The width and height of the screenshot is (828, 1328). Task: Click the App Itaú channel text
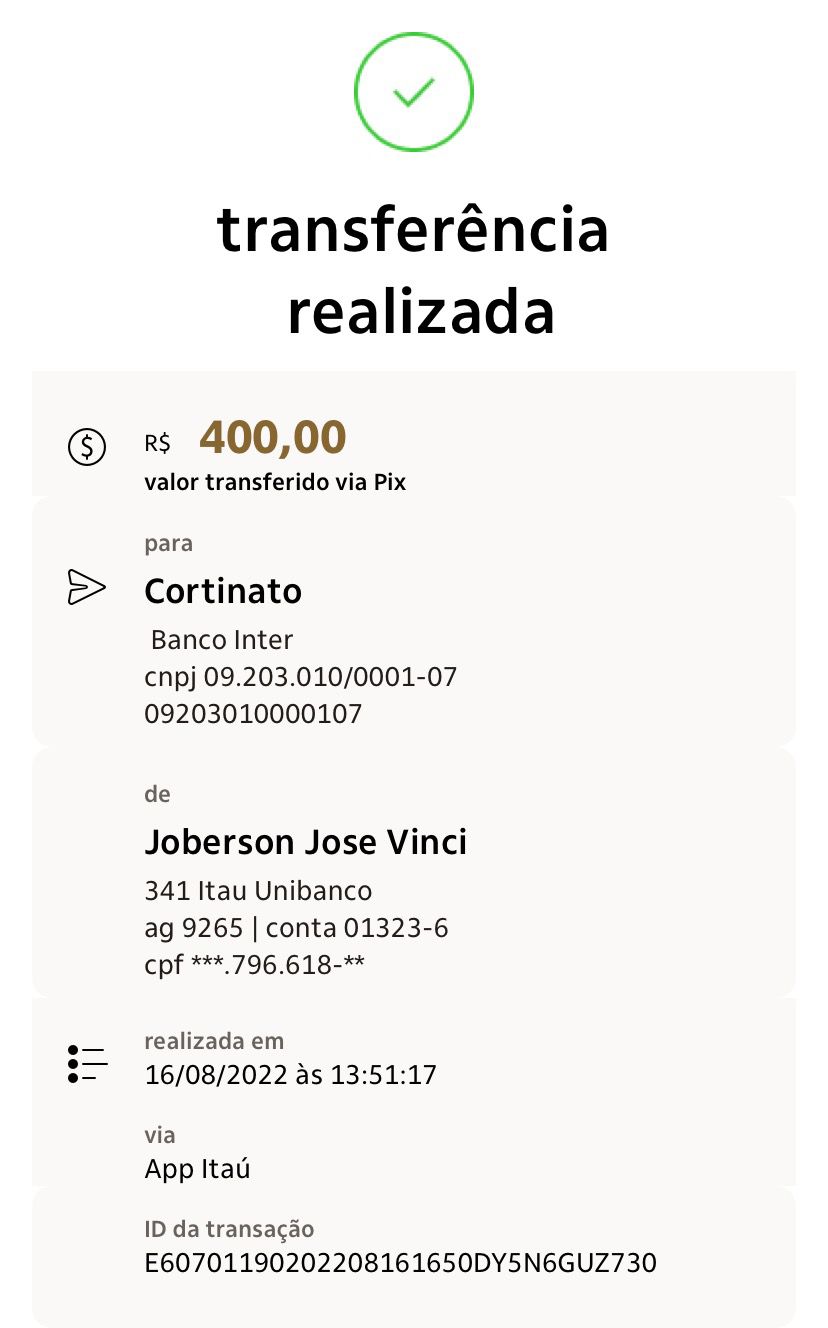pos(198,1168)
